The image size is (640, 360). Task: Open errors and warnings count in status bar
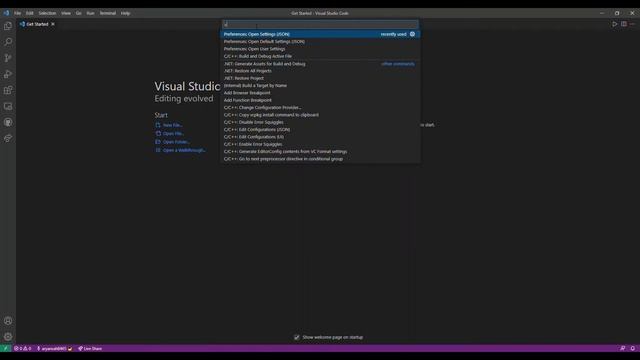(x=22, y=349)
